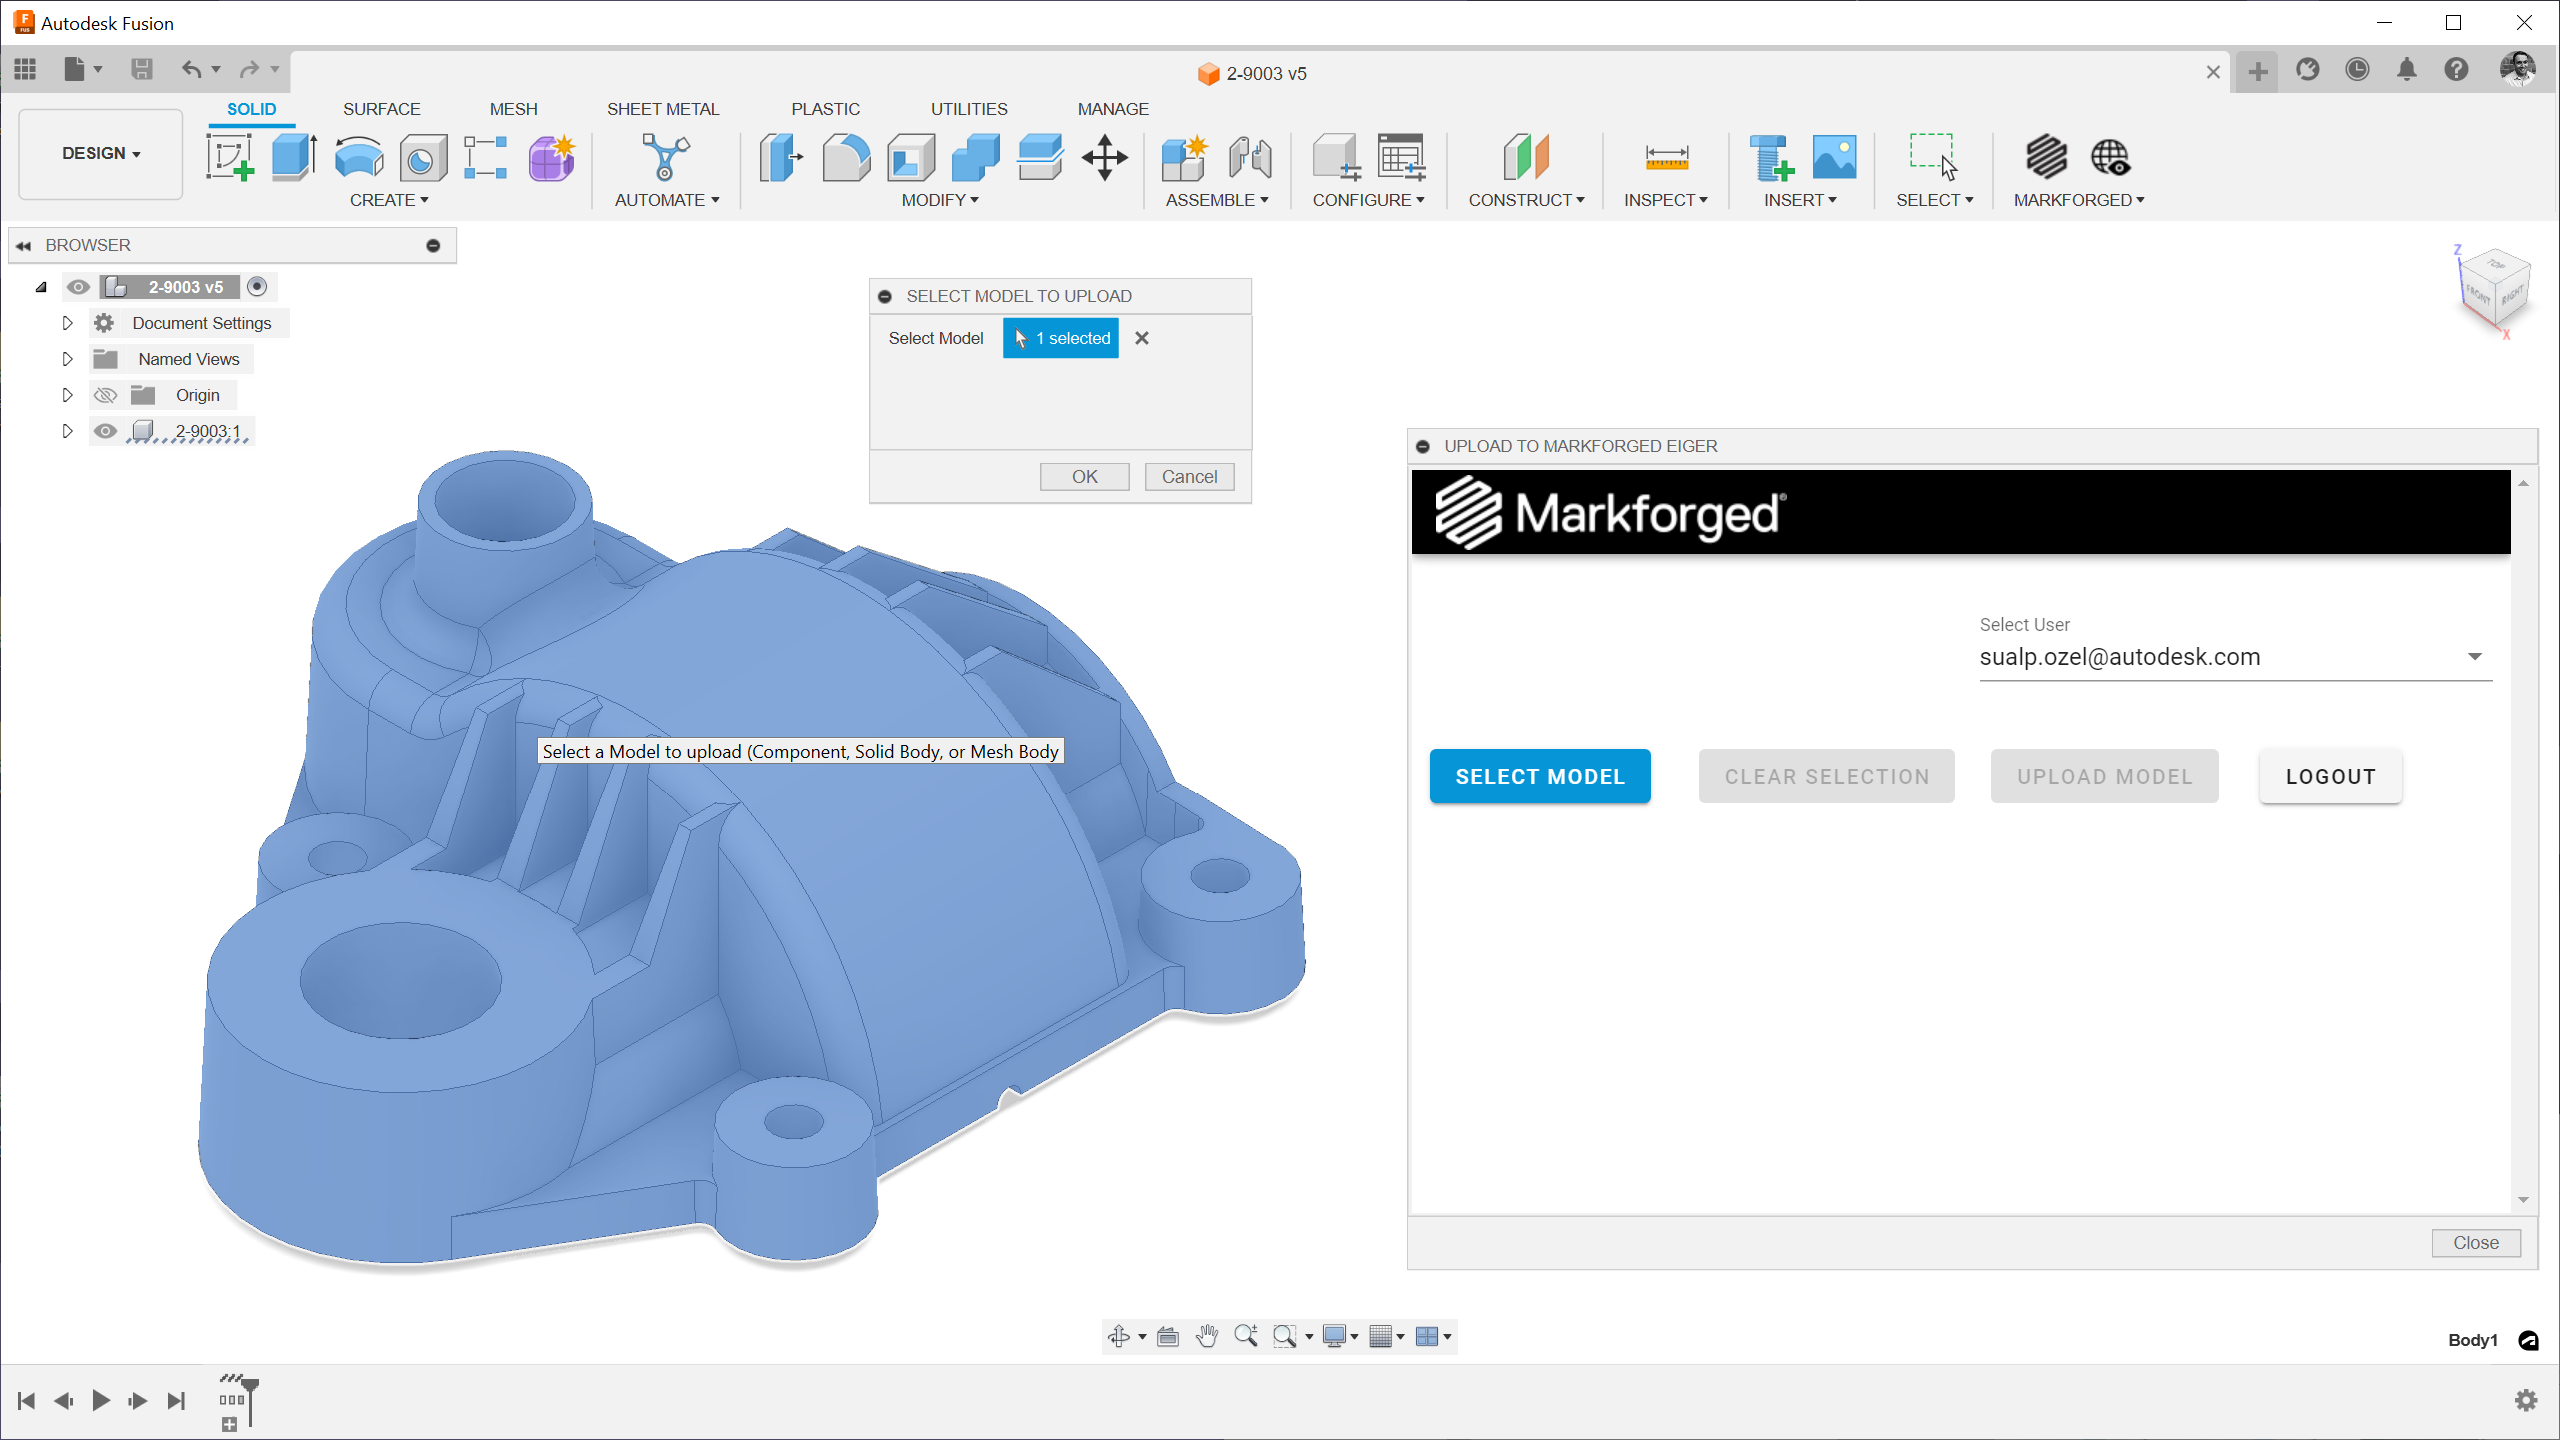Click the Pan hand icon in navigation bar

pyautogui.click(x=1207, y=1336)
